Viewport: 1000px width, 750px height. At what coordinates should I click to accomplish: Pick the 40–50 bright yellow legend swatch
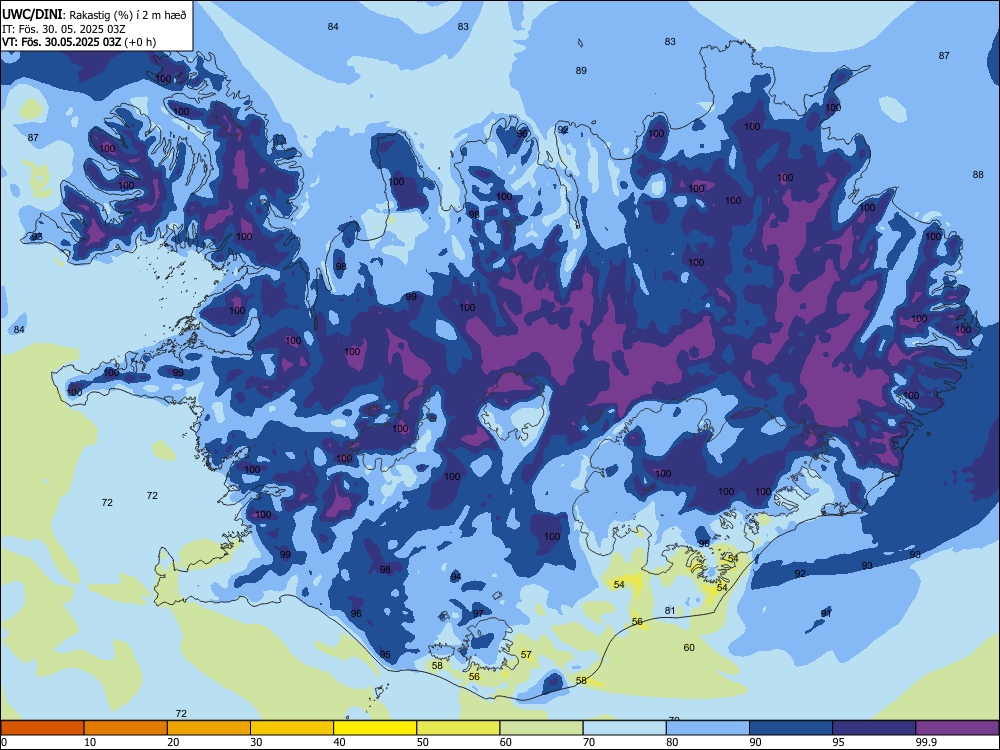click(375, 728)
